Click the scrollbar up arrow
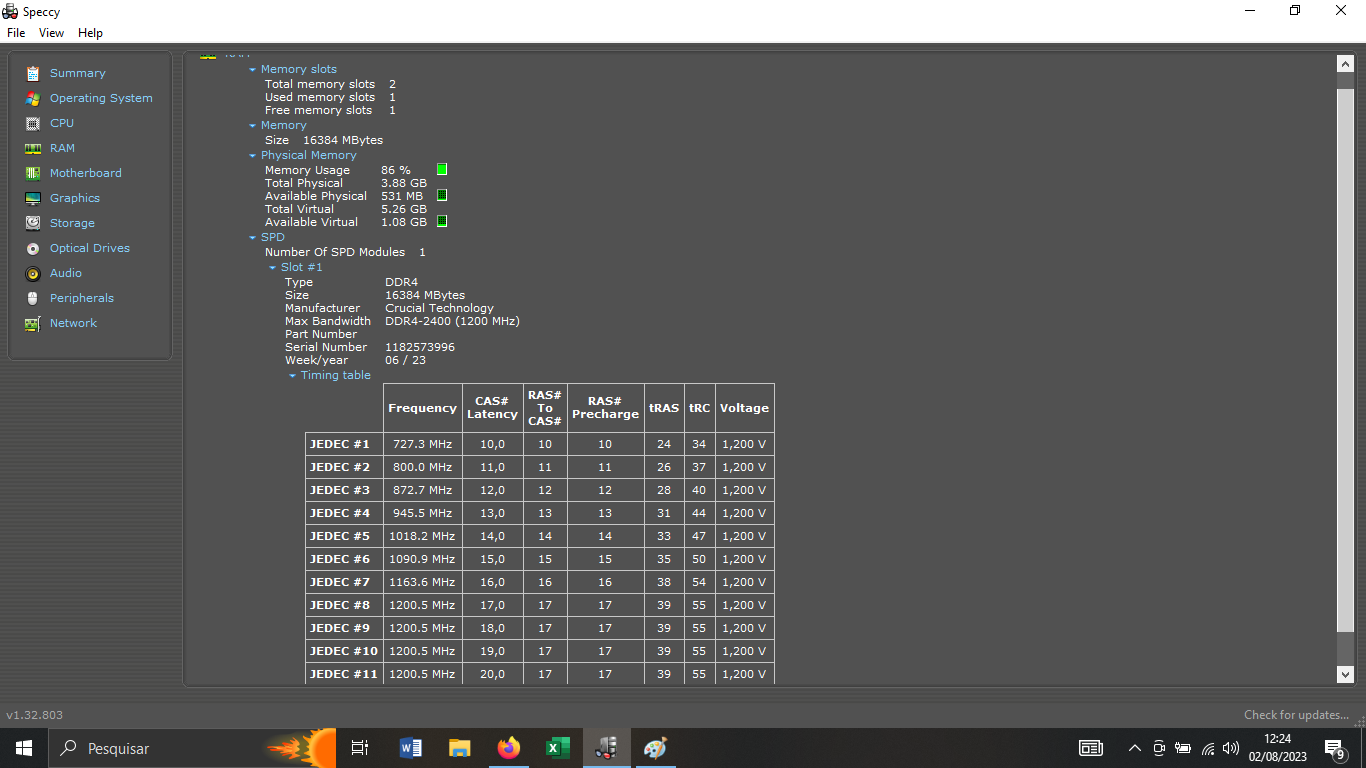Screen dimensions: 1366x768 click(x=1345, y=64)
